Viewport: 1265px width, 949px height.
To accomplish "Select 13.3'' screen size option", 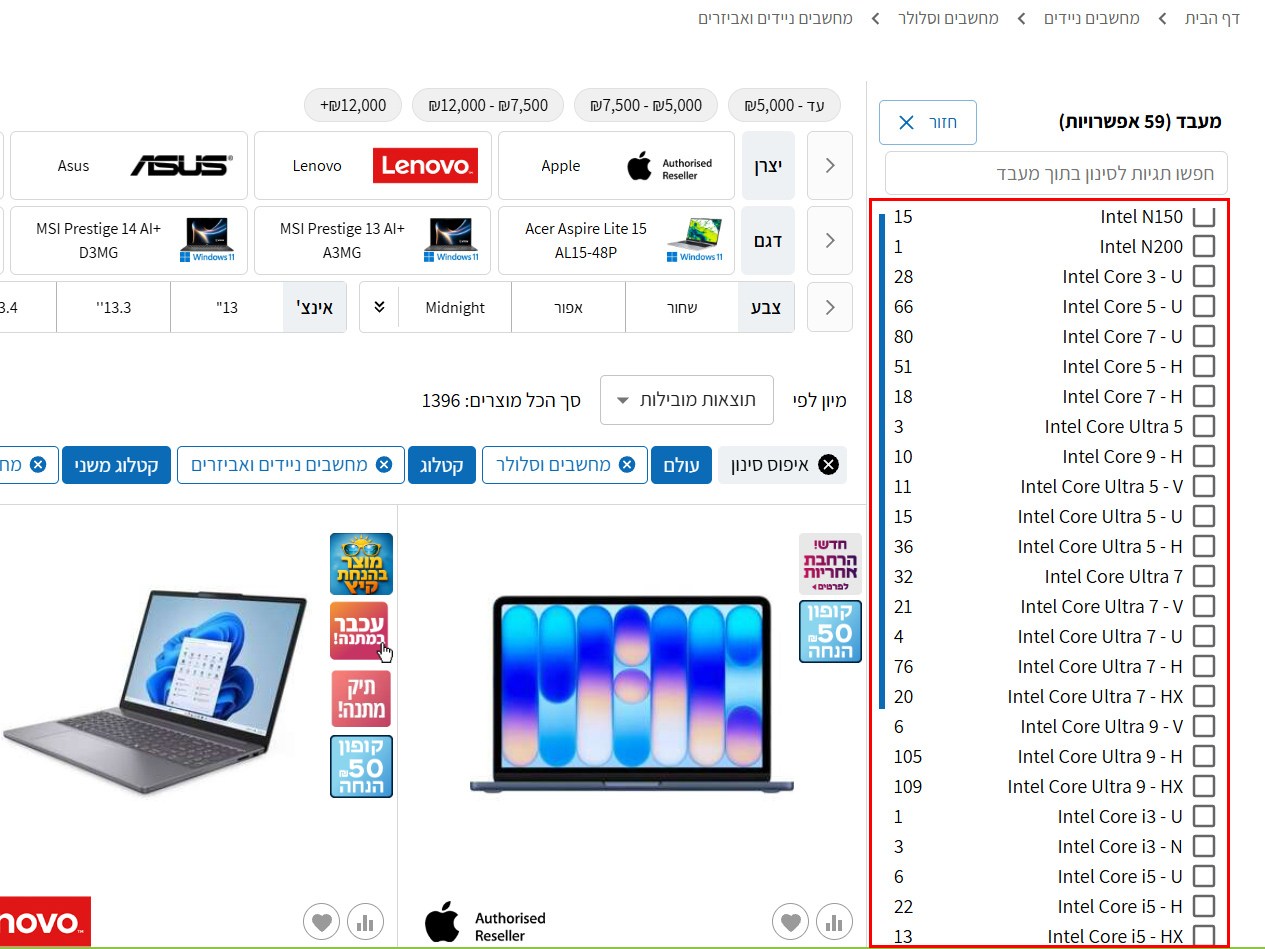I will pyautogui.click(x=113, y=307).
